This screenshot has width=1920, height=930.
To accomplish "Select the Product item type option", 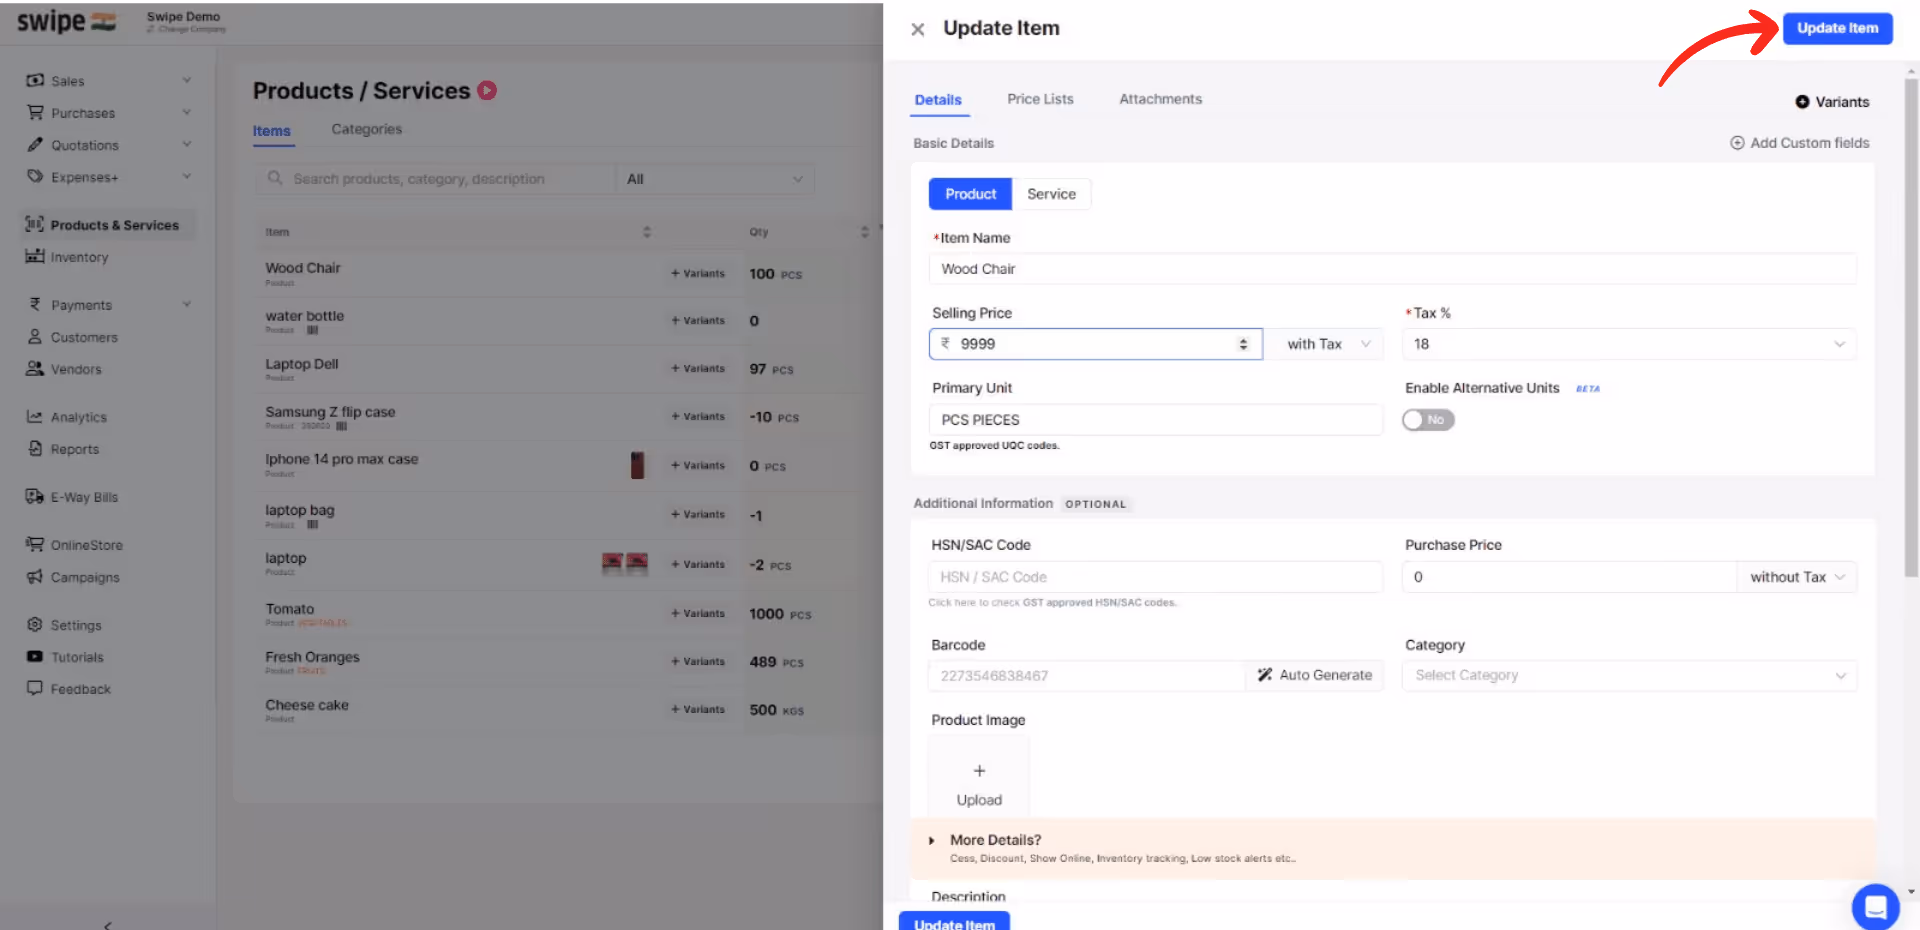I will pos(970,194).
